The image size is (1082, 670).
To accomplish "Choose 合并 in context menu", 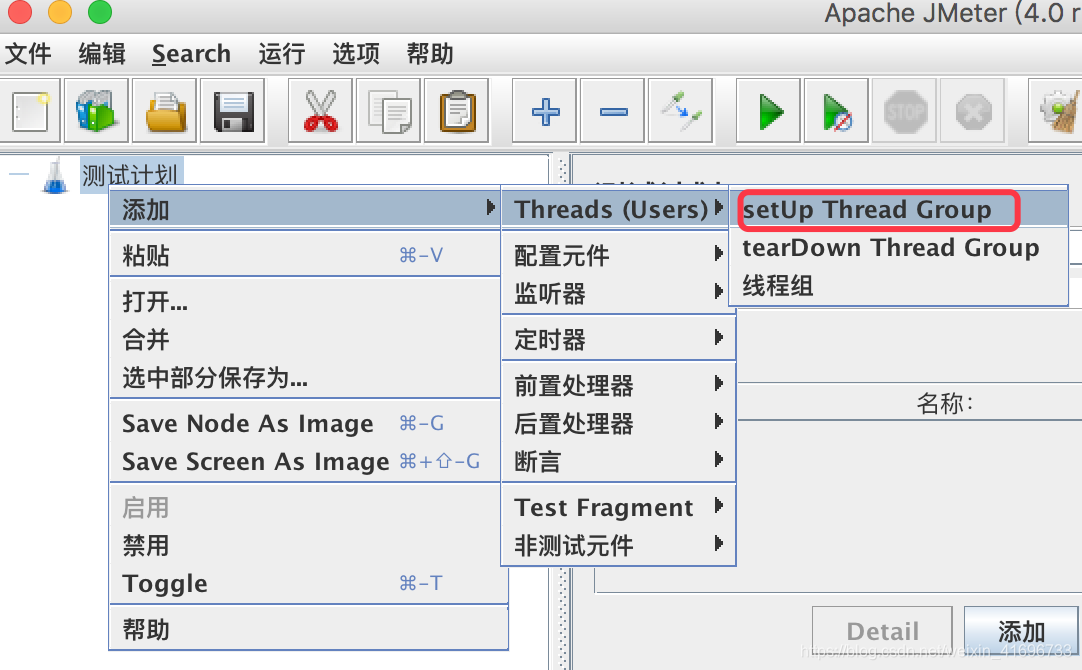I will [304, 339].
